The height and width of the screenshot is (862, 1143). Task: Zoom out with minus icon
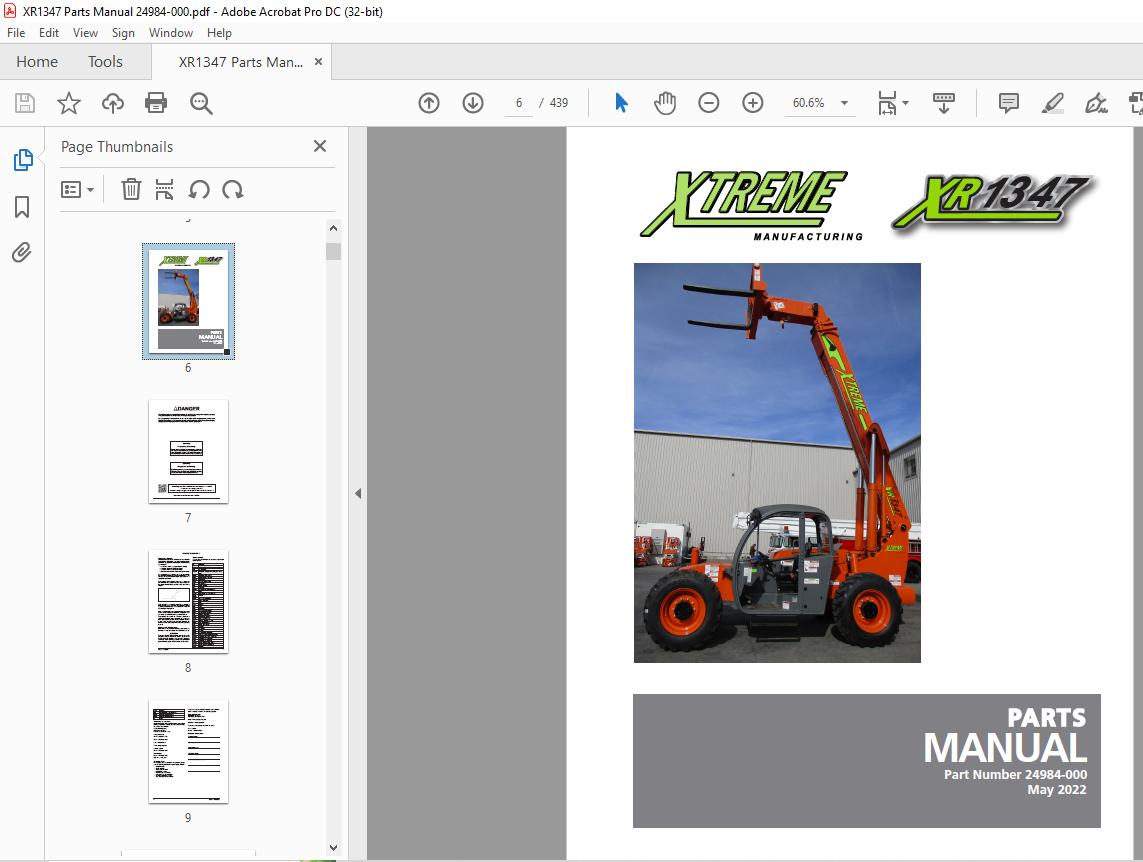pos(709,103)
